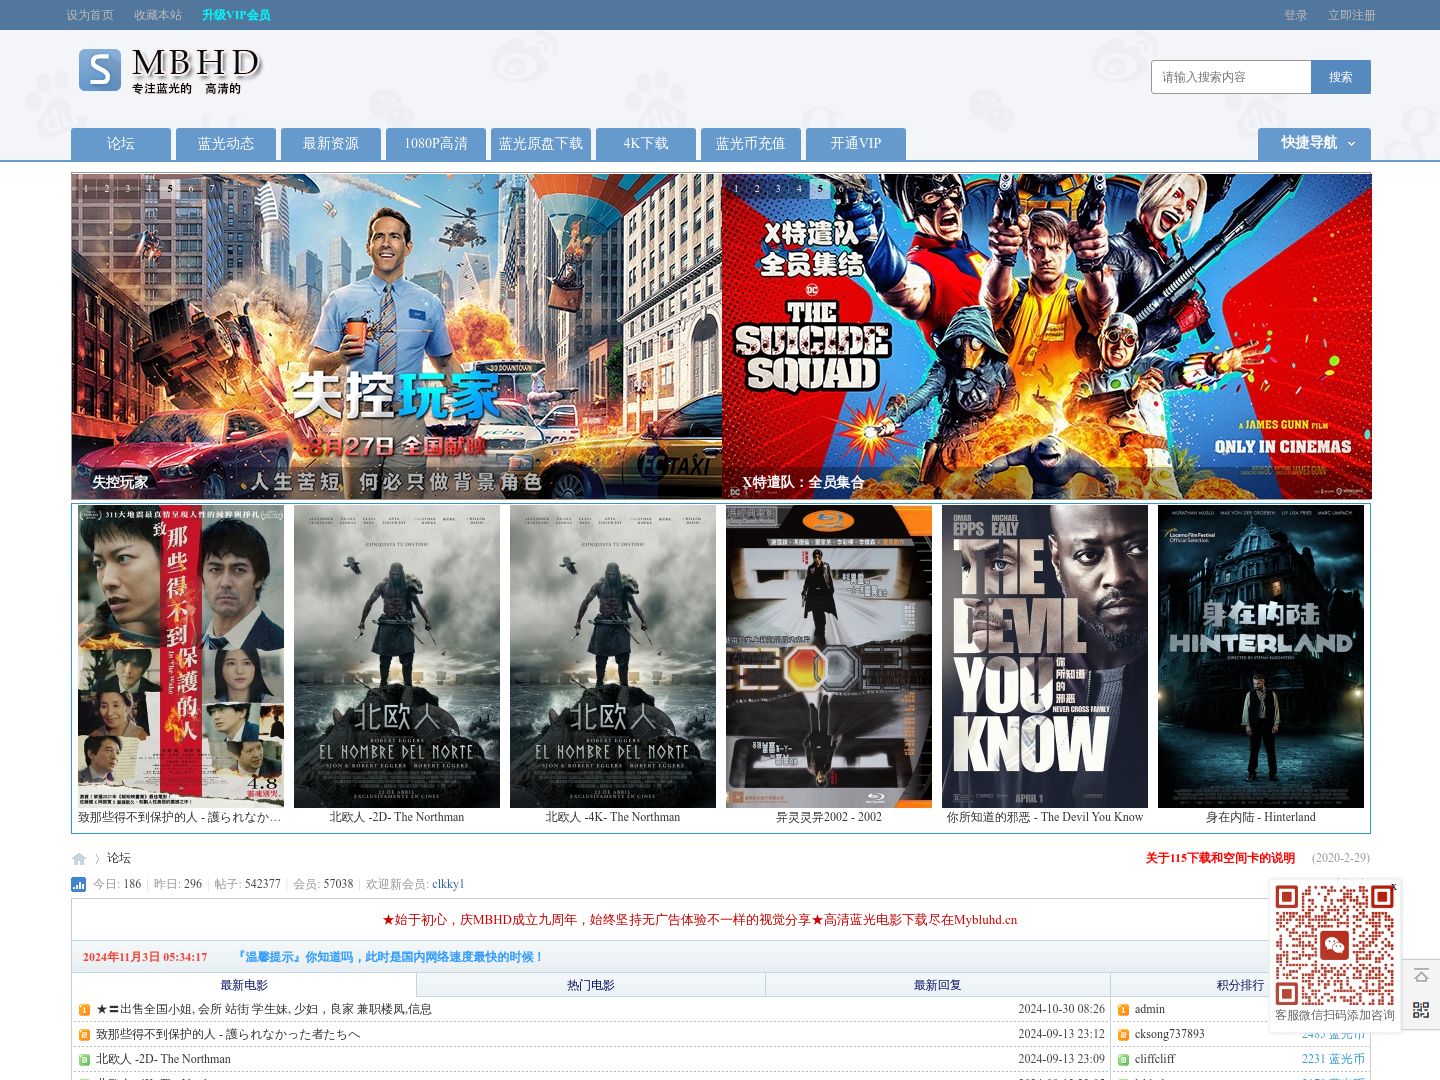The image size is (1440, 1080).
Task: Click the 收藏本站 link
Action: tap(158, 15)
